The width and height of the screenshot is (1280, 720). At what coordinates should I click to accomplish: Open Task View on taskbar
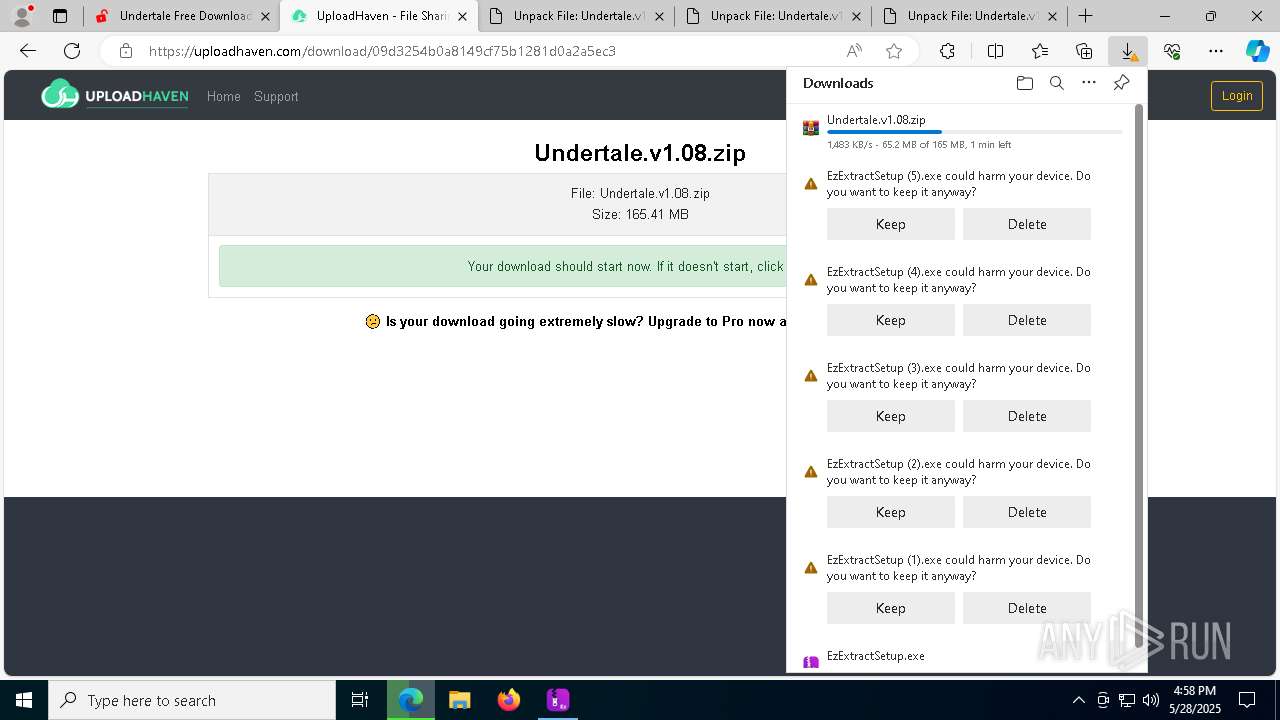pyautogui.click(x=360, y=700)
